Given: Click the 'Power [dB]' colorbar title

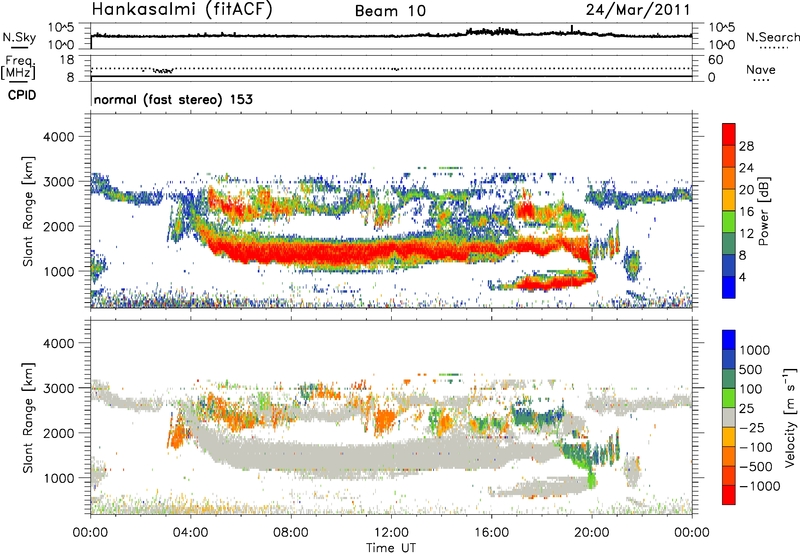Looking at the screenshot, I should click(764, 211).
